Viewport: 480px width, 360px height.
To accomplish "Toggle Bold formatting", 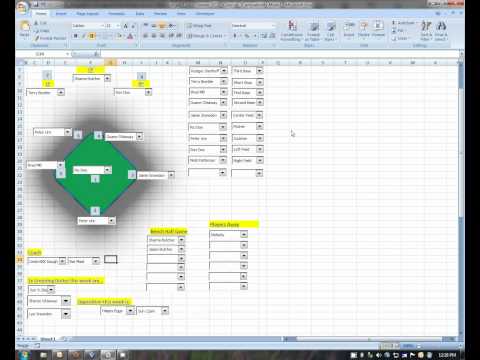I will (x=76, y=36).
